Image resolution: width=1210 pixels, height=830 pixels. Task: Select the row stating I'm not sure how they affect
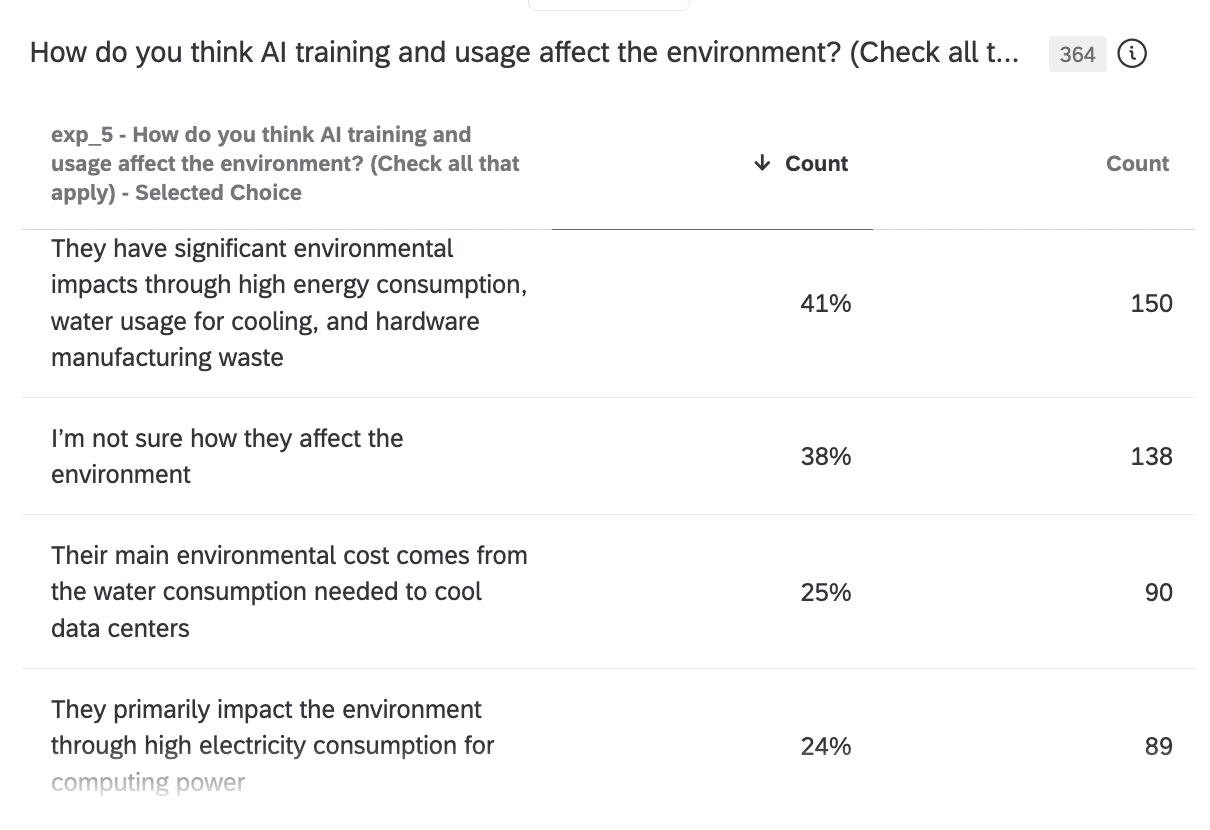click(227, 456)
